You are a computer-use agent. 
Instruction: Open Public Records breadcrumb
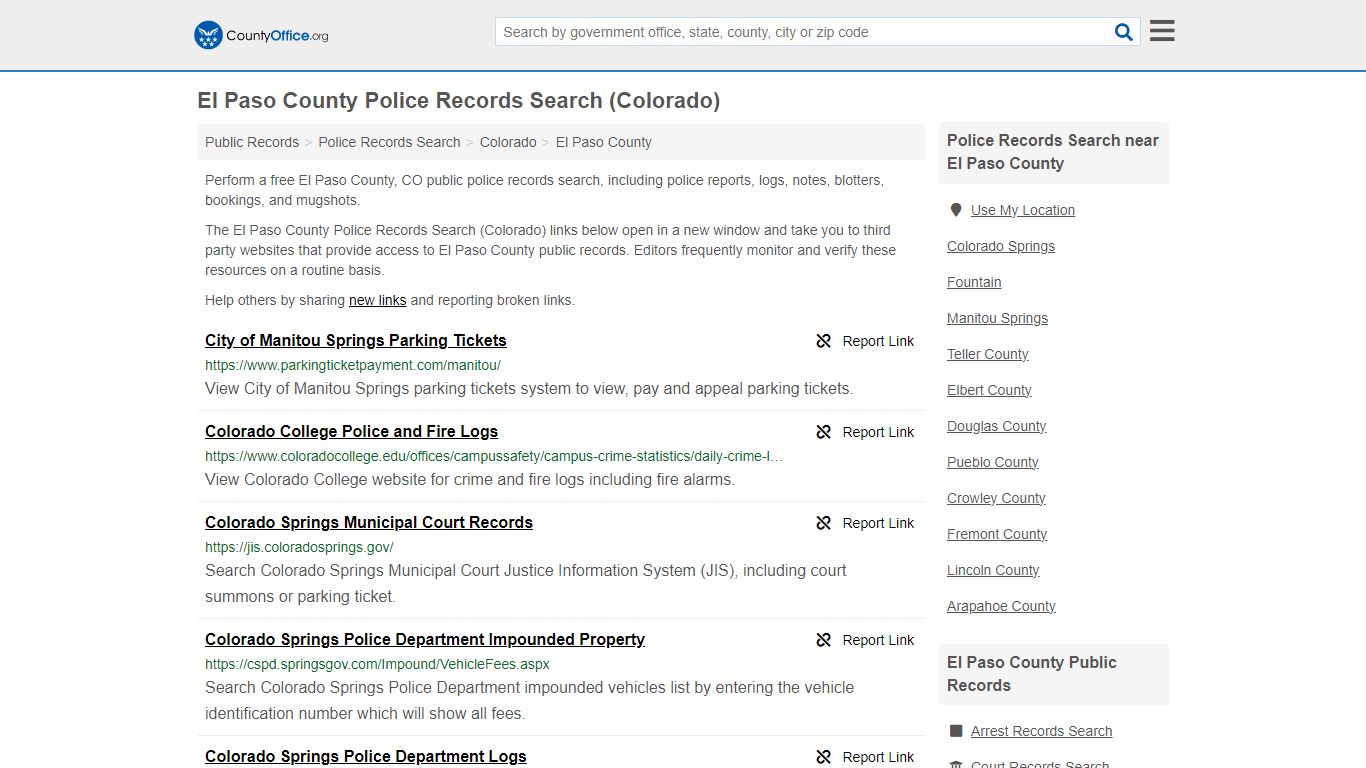(252, 142)
